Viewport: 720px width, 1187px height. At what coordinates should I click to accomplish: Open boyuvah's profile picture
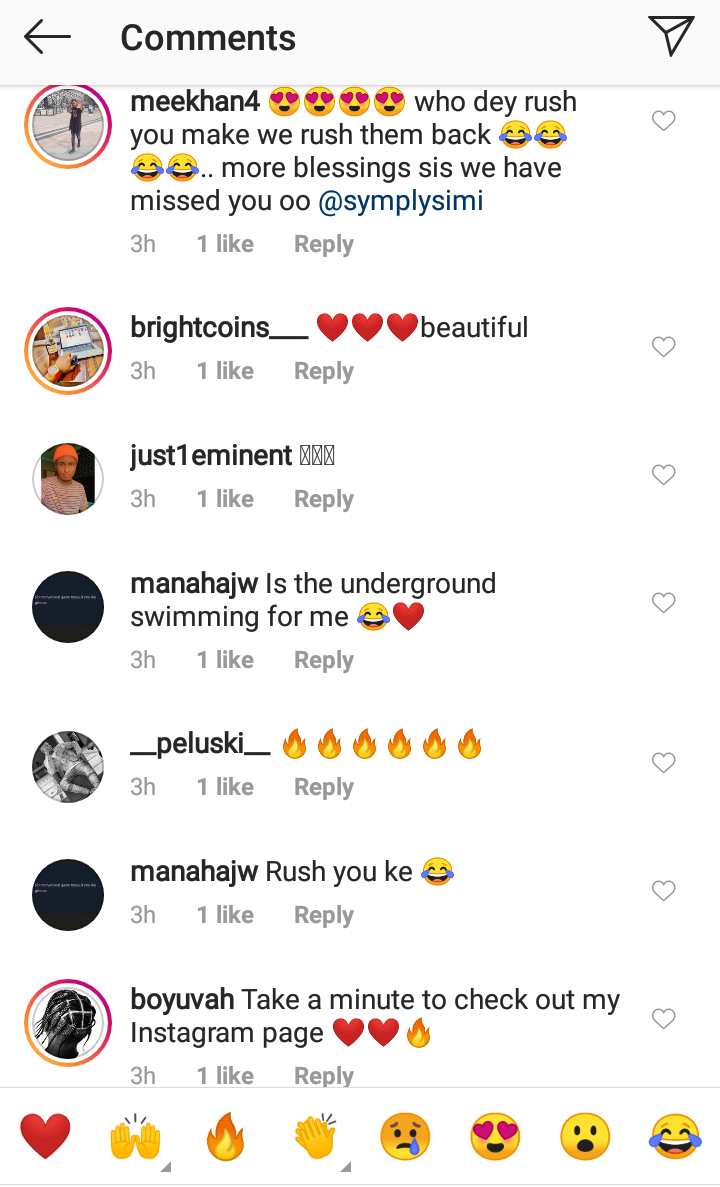[68, 1022]
